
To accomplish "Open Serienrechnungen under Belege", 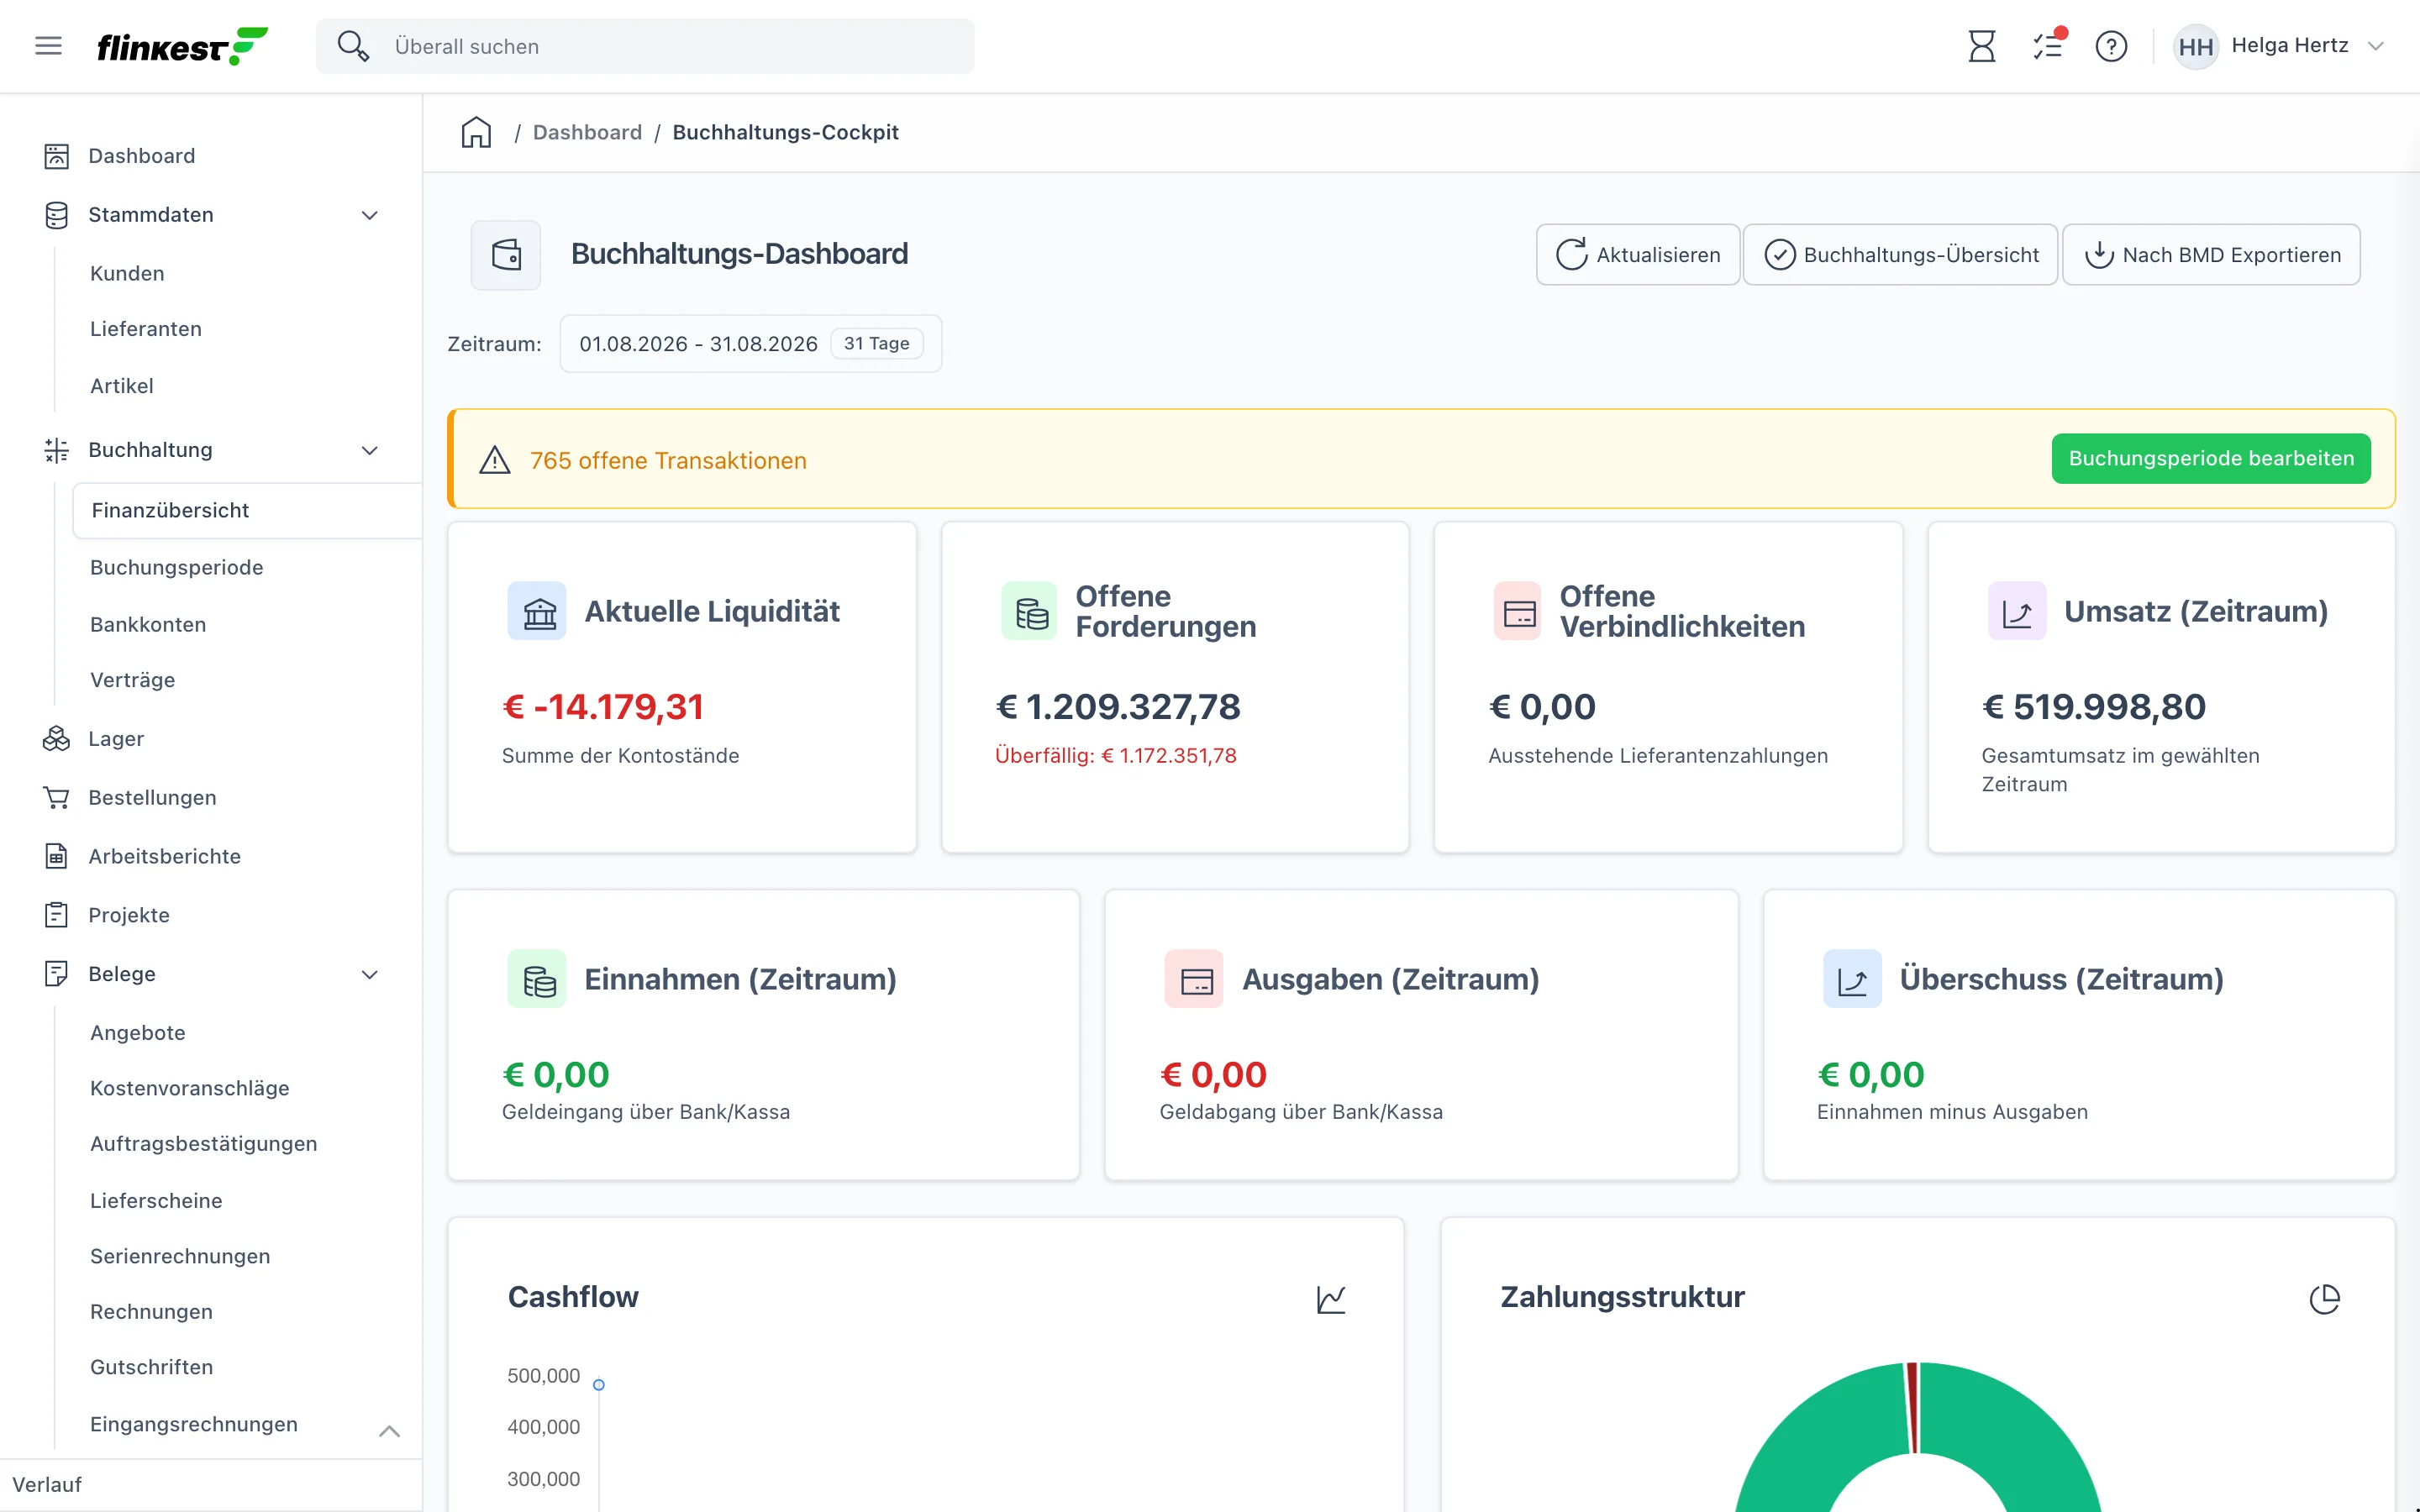I will [x=180, y=1256].
